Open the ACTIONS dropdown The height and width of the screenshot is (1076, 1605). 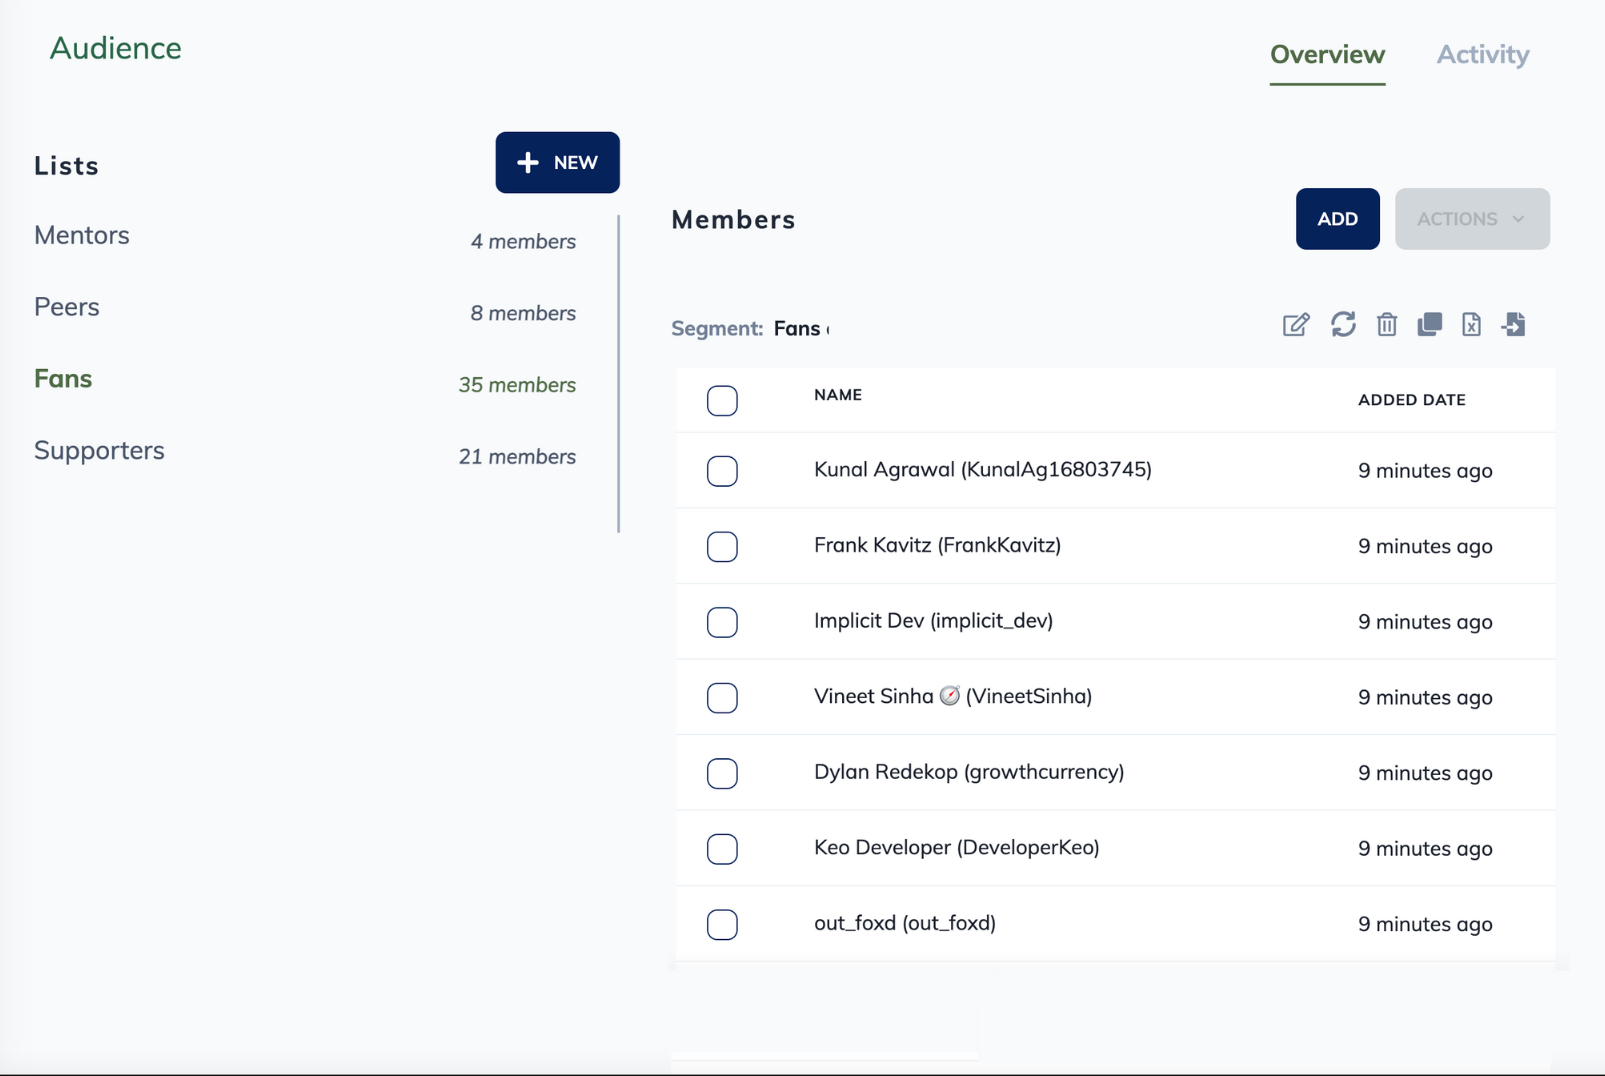1471,219
